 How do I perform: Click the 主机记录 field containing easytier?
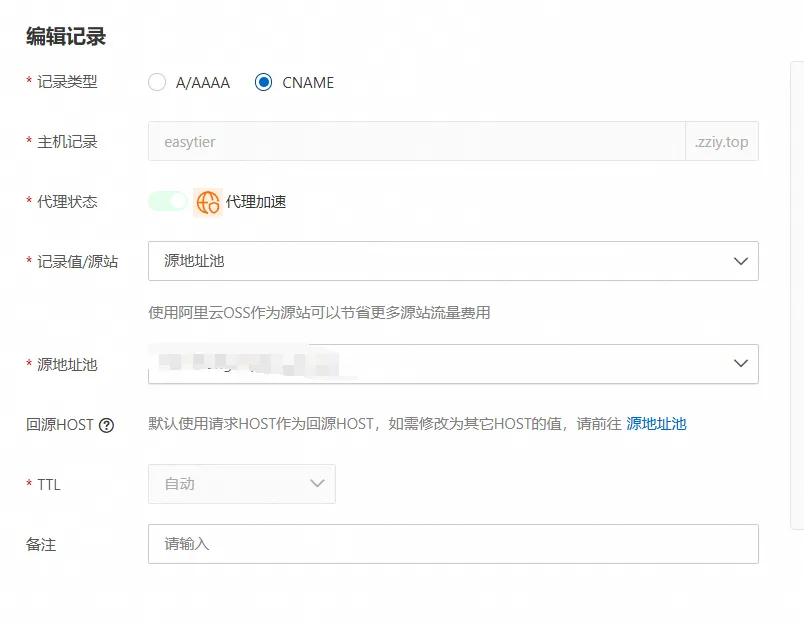(415, 142)
